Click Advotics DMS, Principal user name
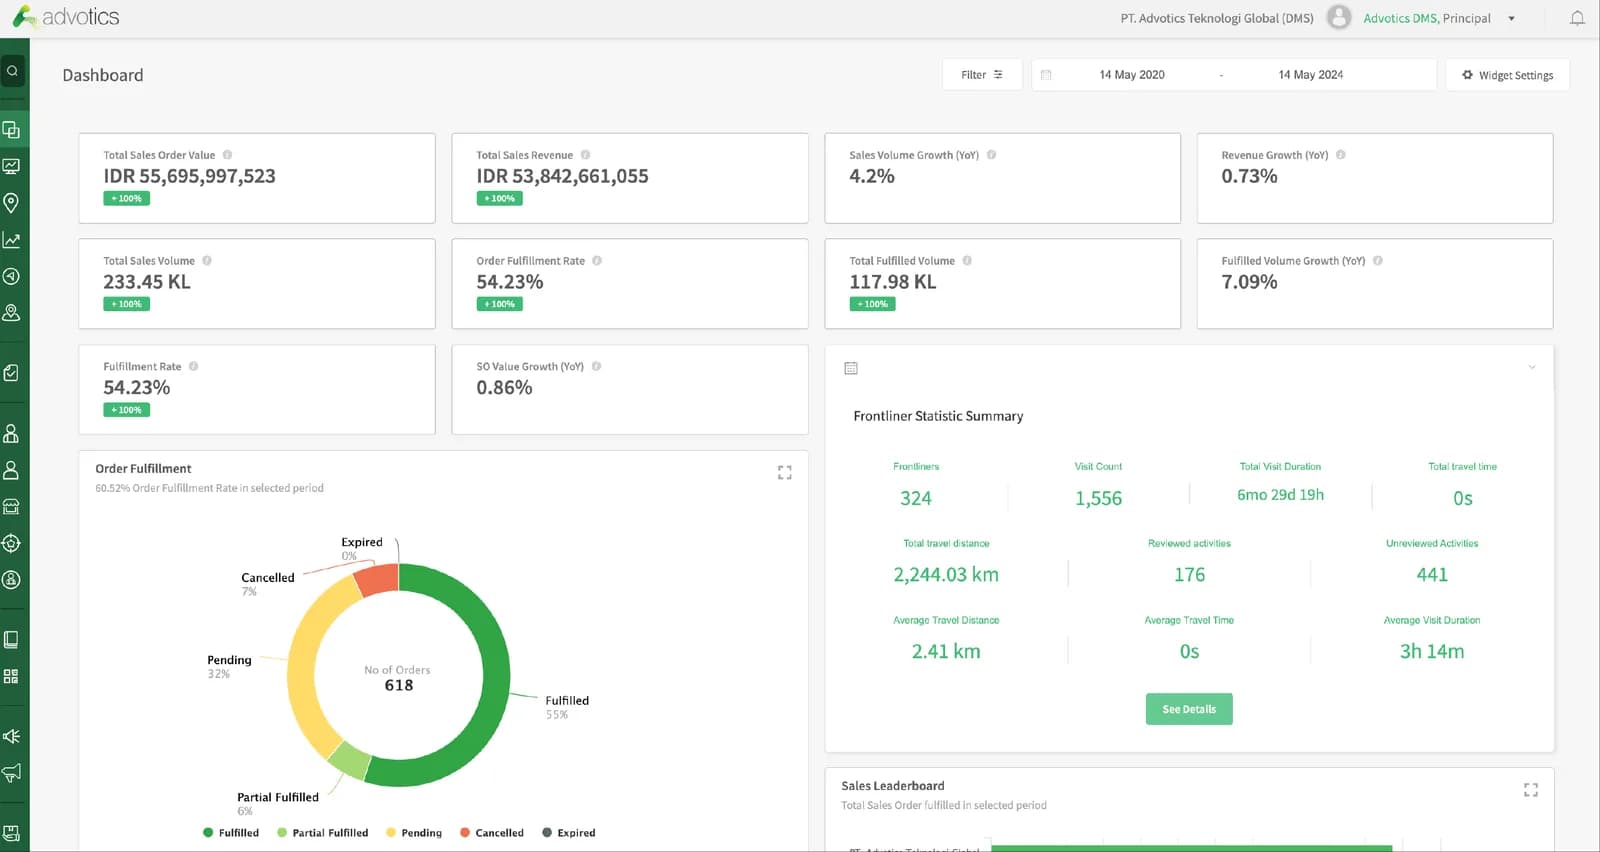Viewport: 1600px width, 852px height. (1427, 18)
